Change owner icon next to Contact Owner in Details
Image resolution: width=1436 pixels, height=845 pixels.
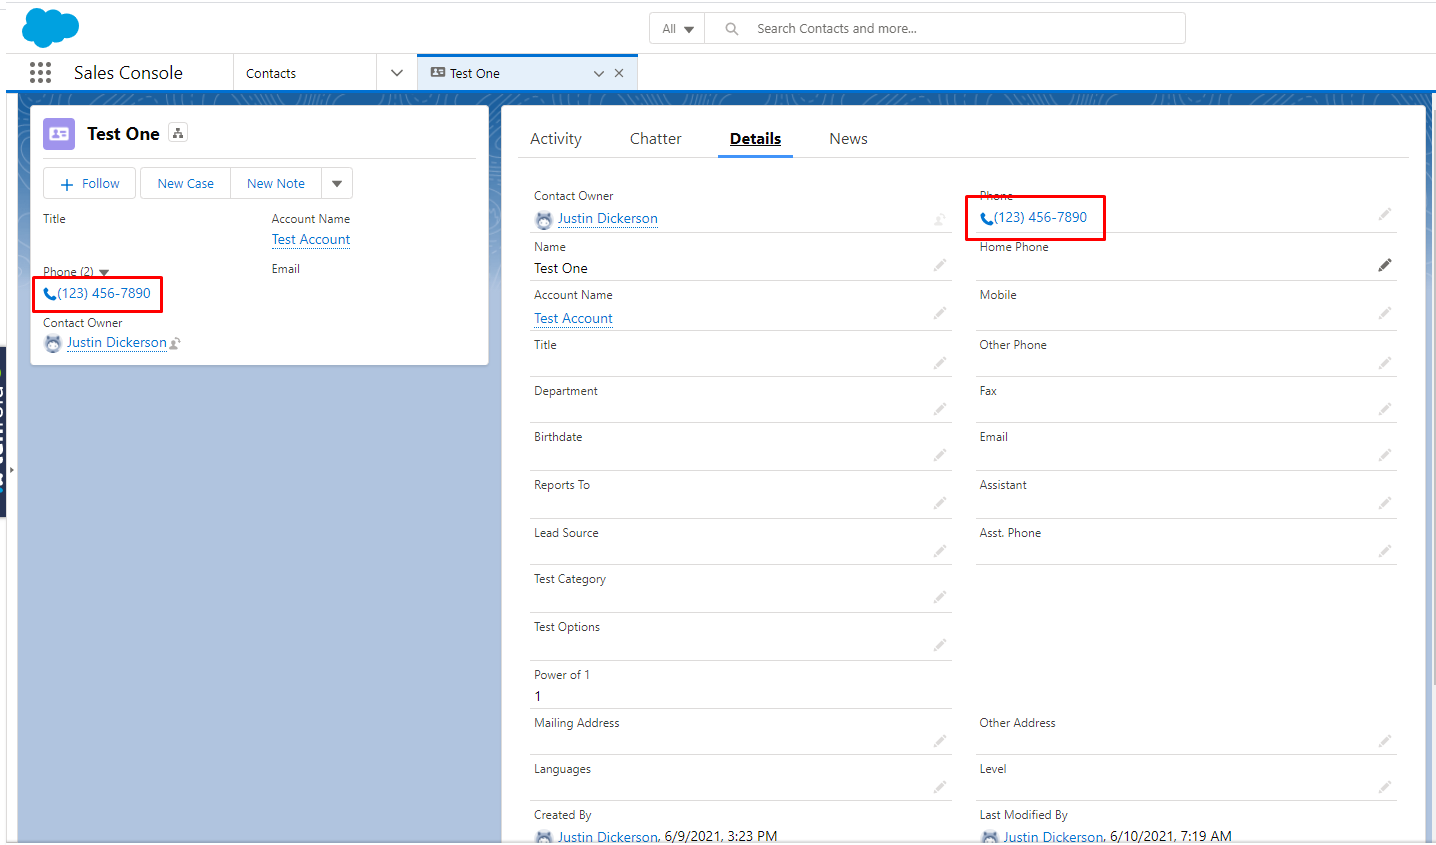(940, 219)
